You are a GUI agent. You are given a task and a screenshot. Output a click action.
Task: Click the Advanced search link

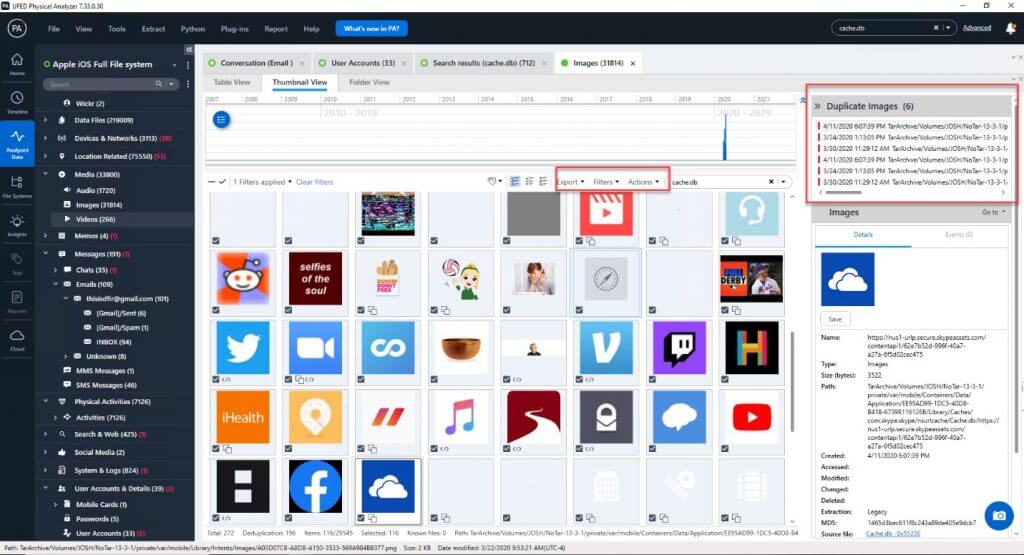977,28
